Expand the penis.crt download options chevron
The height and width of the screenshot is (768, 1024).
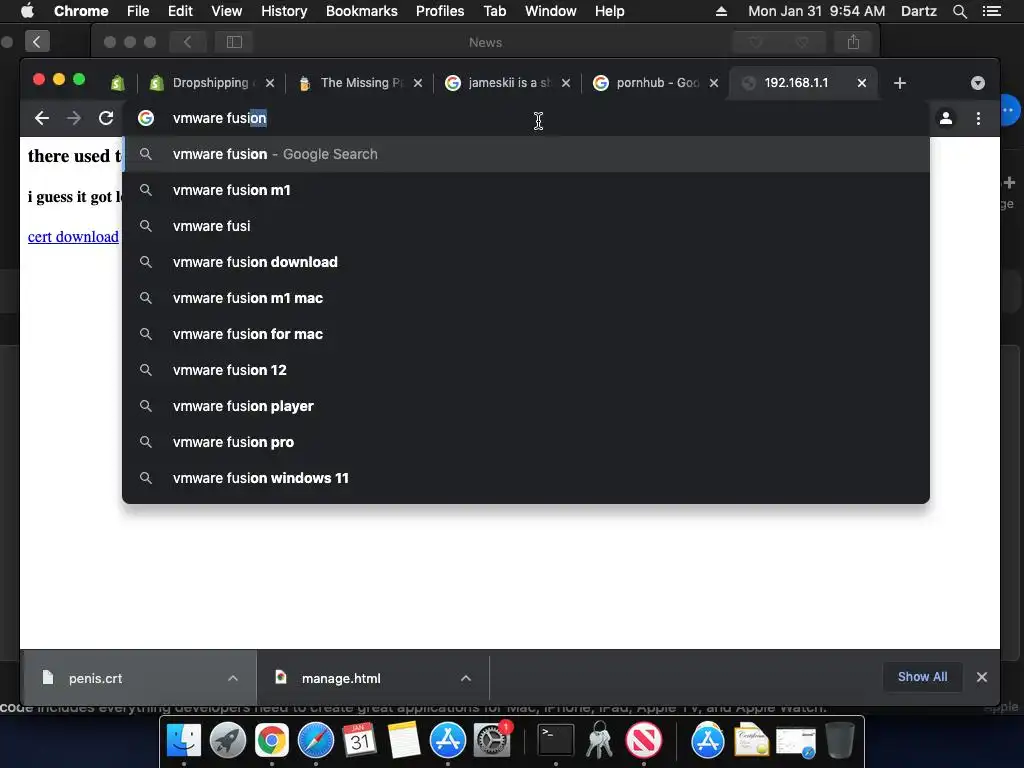click(x=232, y=678)
